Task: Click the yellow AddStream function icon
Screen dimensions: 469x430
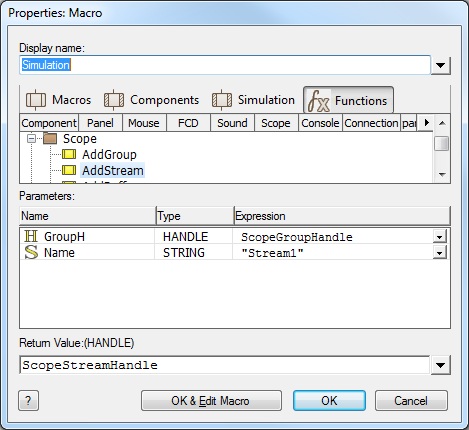Action: click(69, 170)
